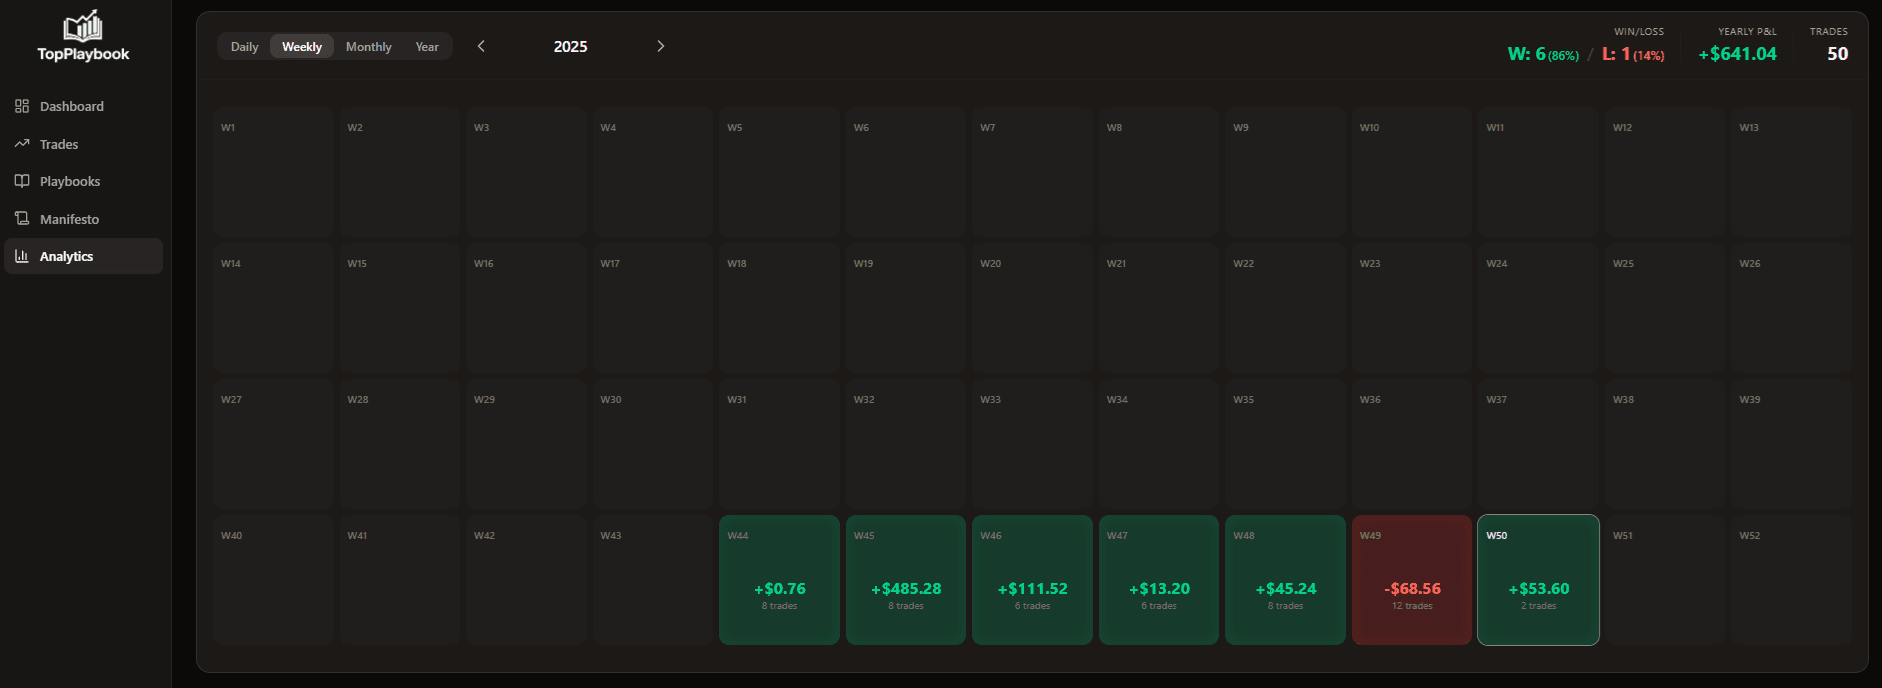The height and width of the screenshot is (688, 1882).
Task: Click the empty W51 week cell
Action: point(1665,580)
